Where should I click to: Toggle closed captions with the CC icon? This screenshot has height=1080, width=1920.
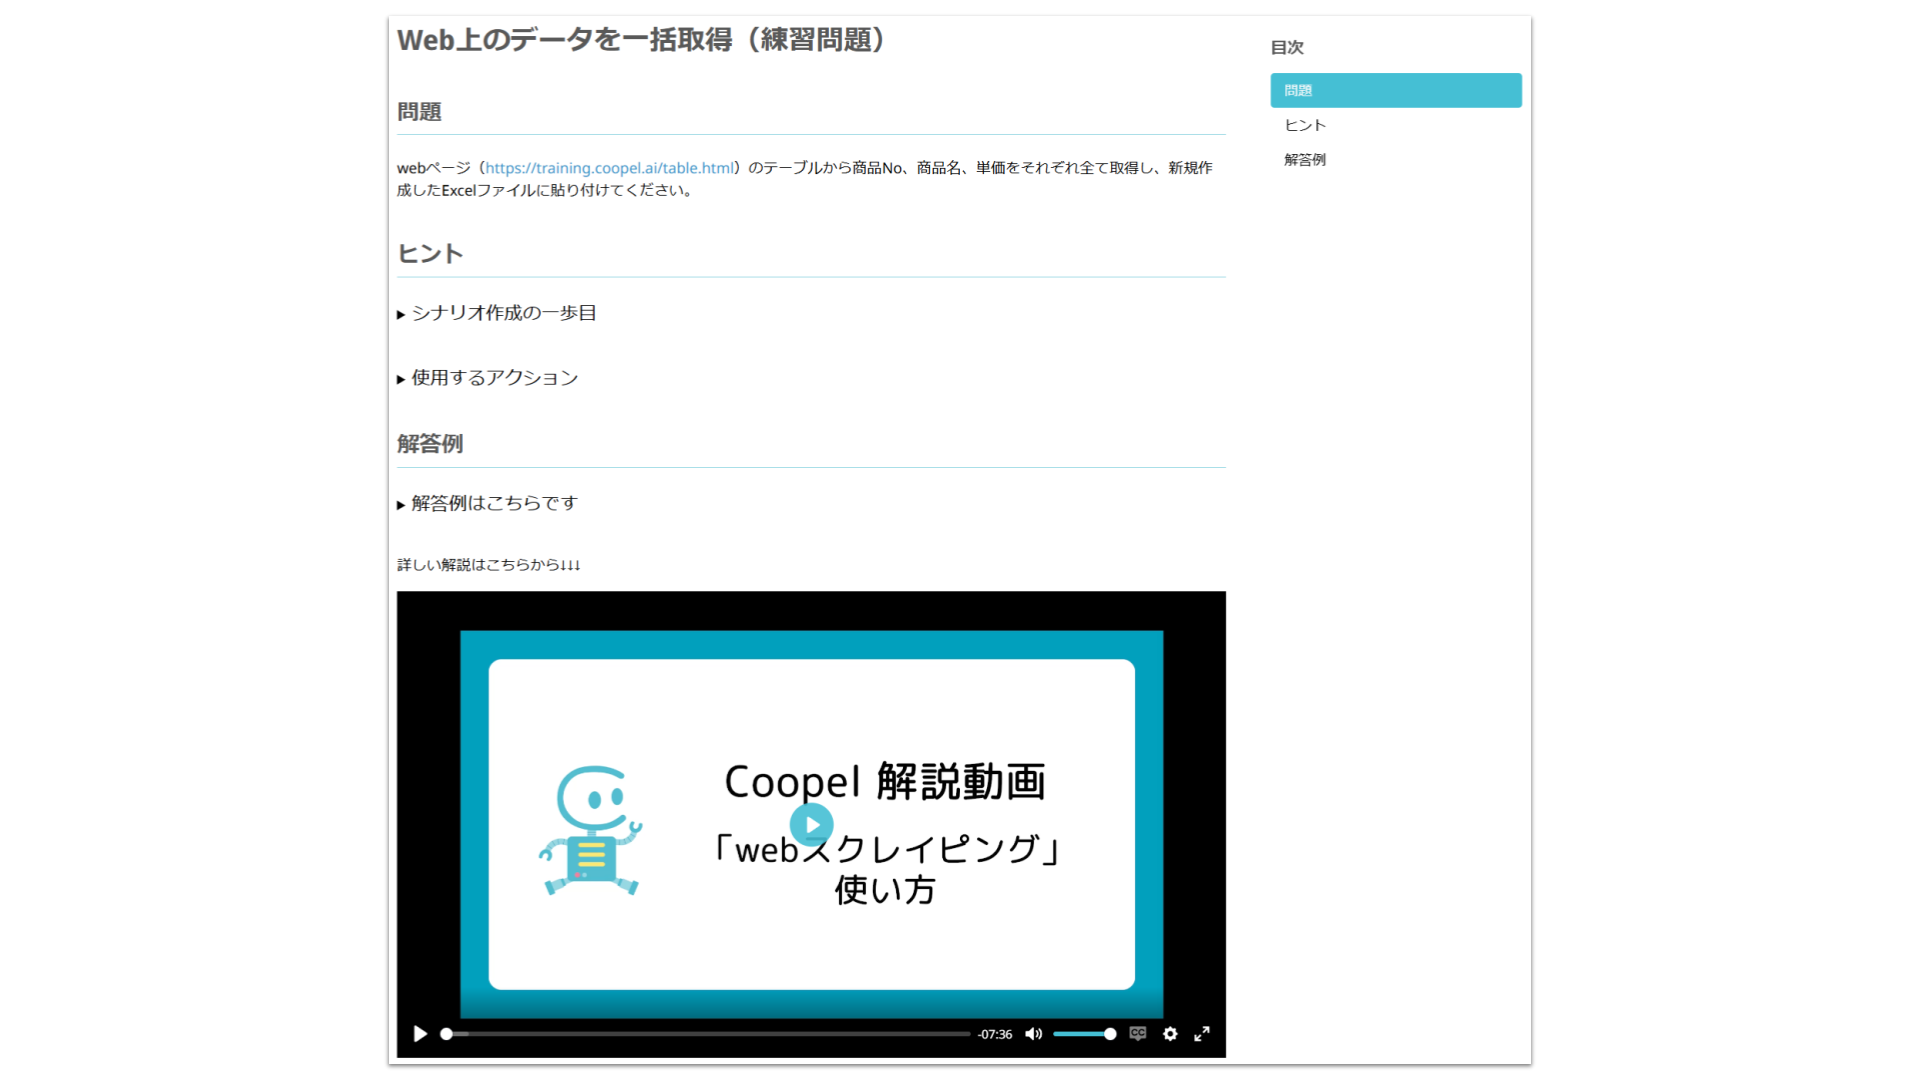pyautogui.click(x=1138, y=1034)
